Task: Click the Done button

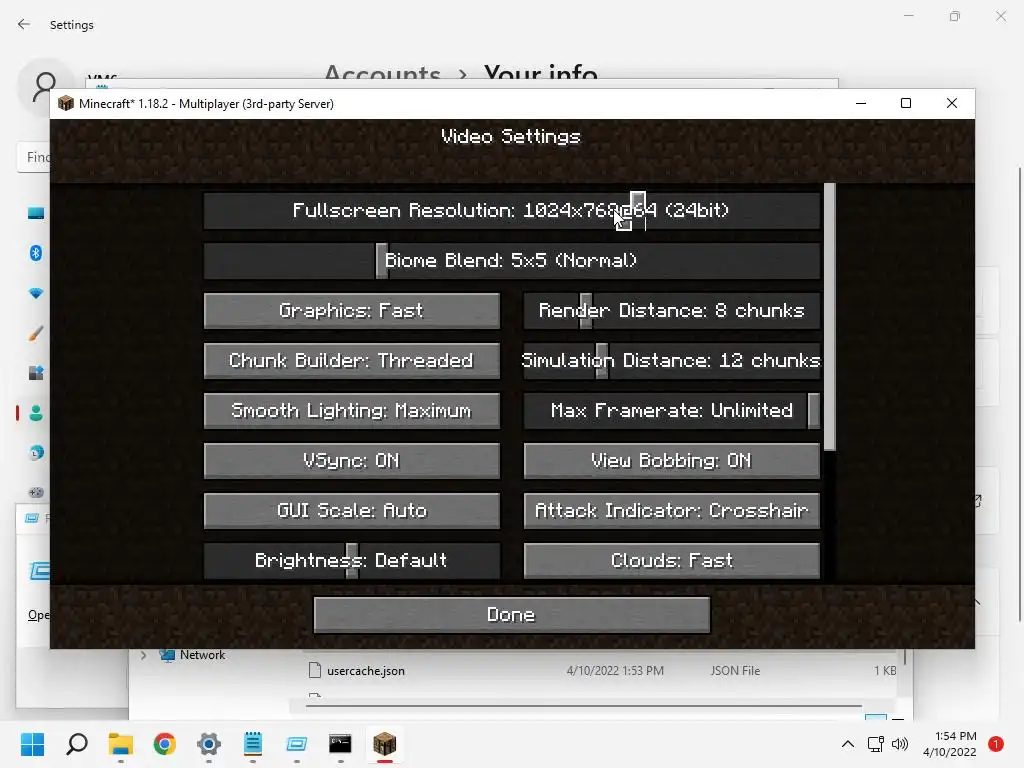Action: 511,615
